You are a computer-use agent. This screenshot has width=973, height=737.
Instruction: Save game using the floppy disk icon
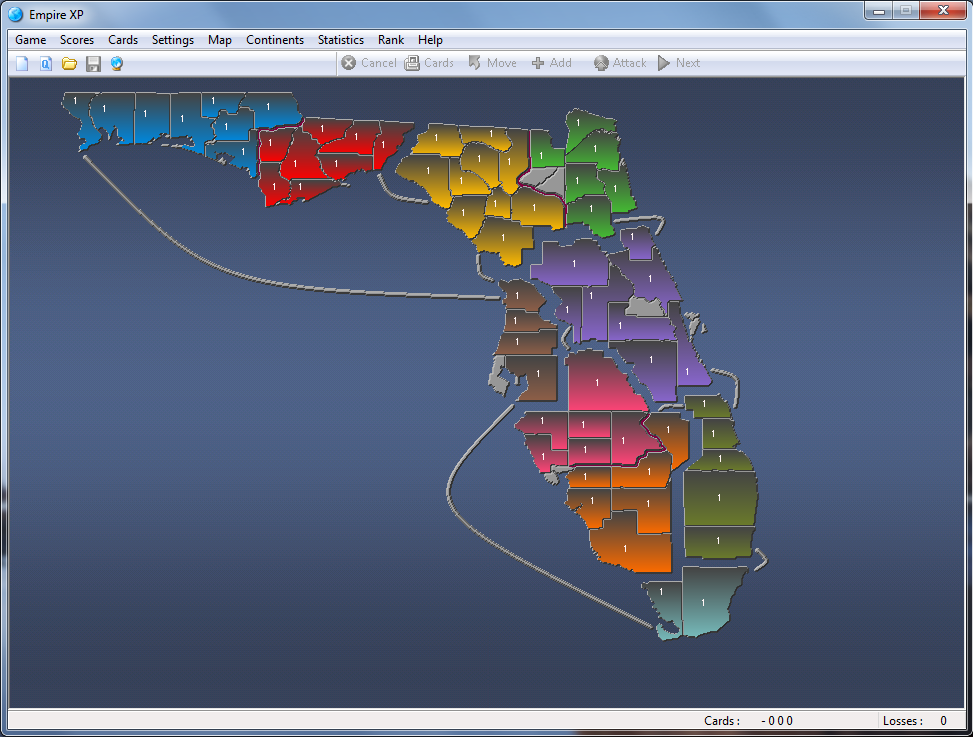(x=93, y=64)
